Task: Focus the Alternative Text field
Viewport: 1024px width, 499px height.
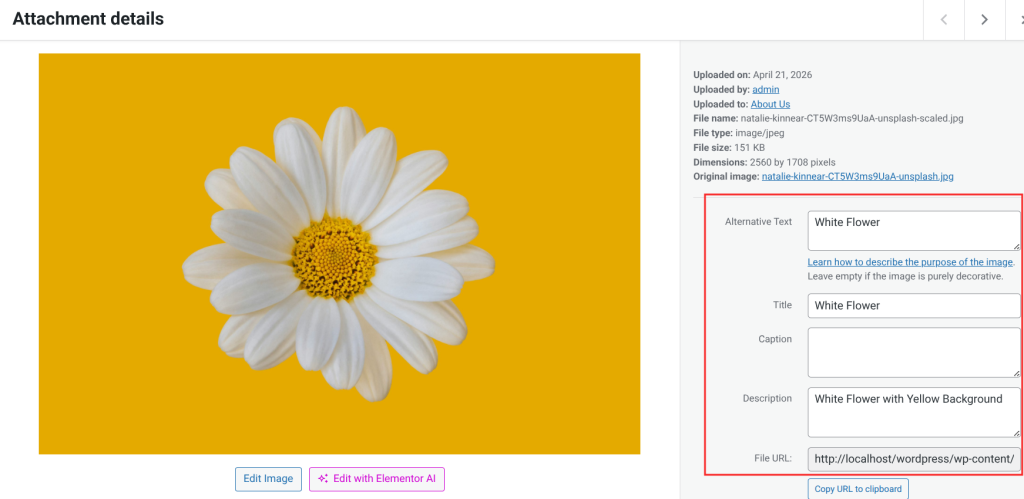Action: [914, 231]
